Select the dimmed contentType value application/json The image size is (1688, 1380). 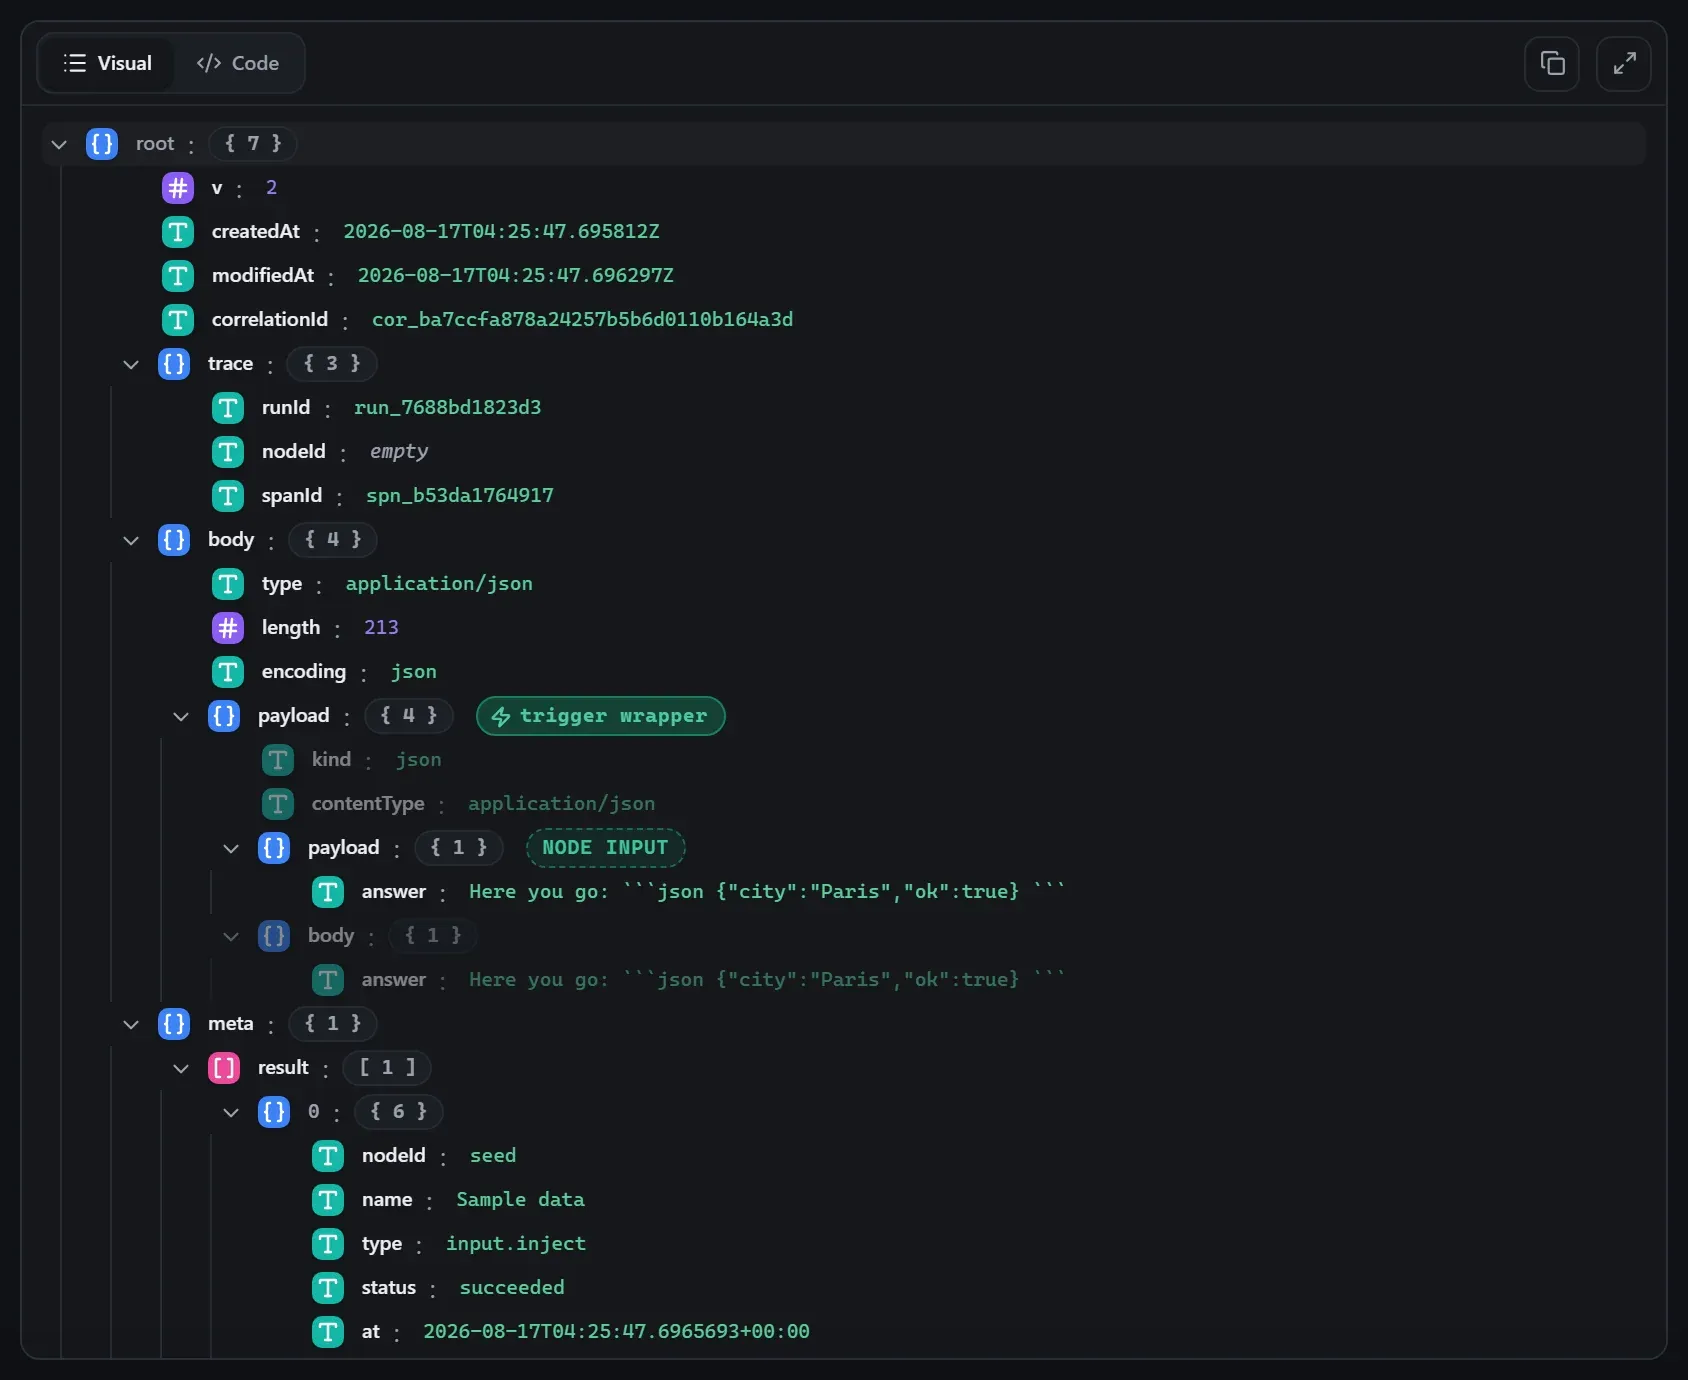561,804
